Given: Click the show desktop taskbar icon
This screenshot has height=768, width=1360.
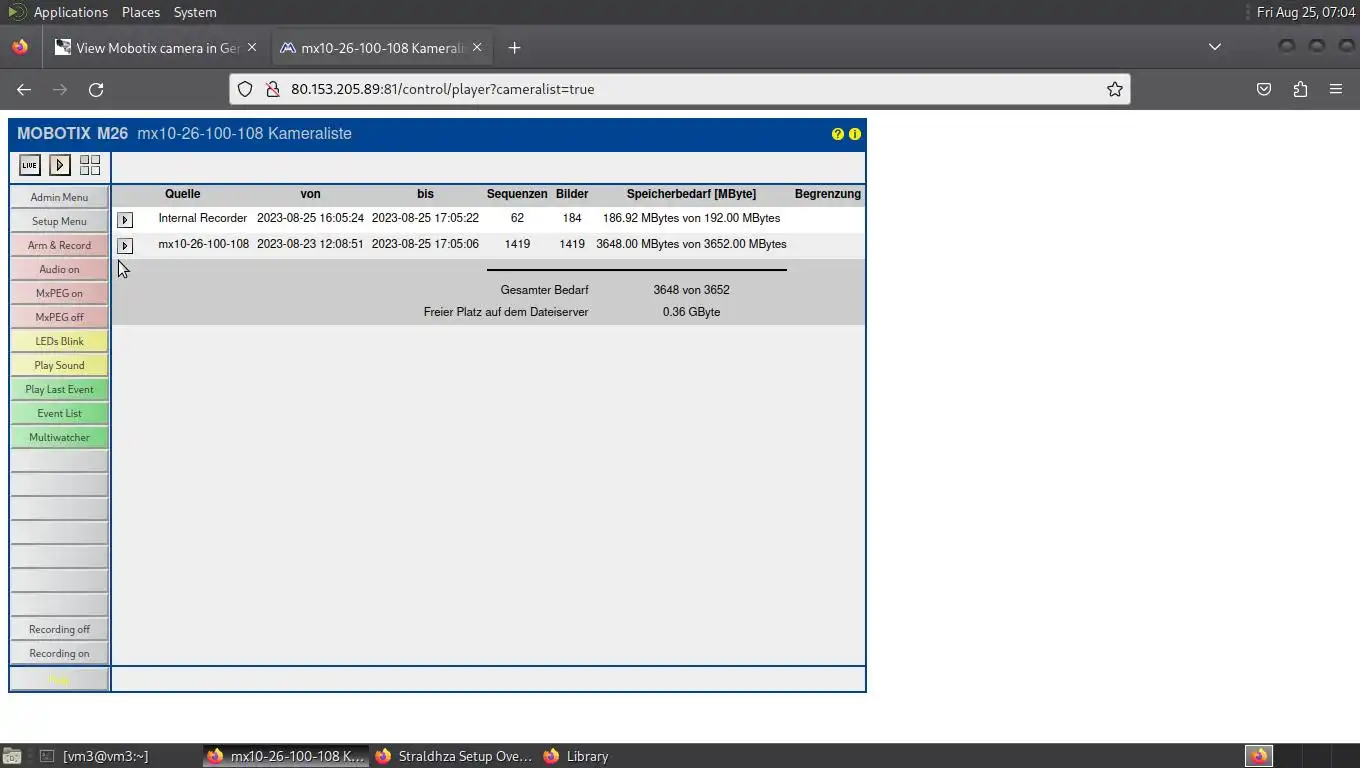Looking at the screenshot, I should tap(11, 756).
